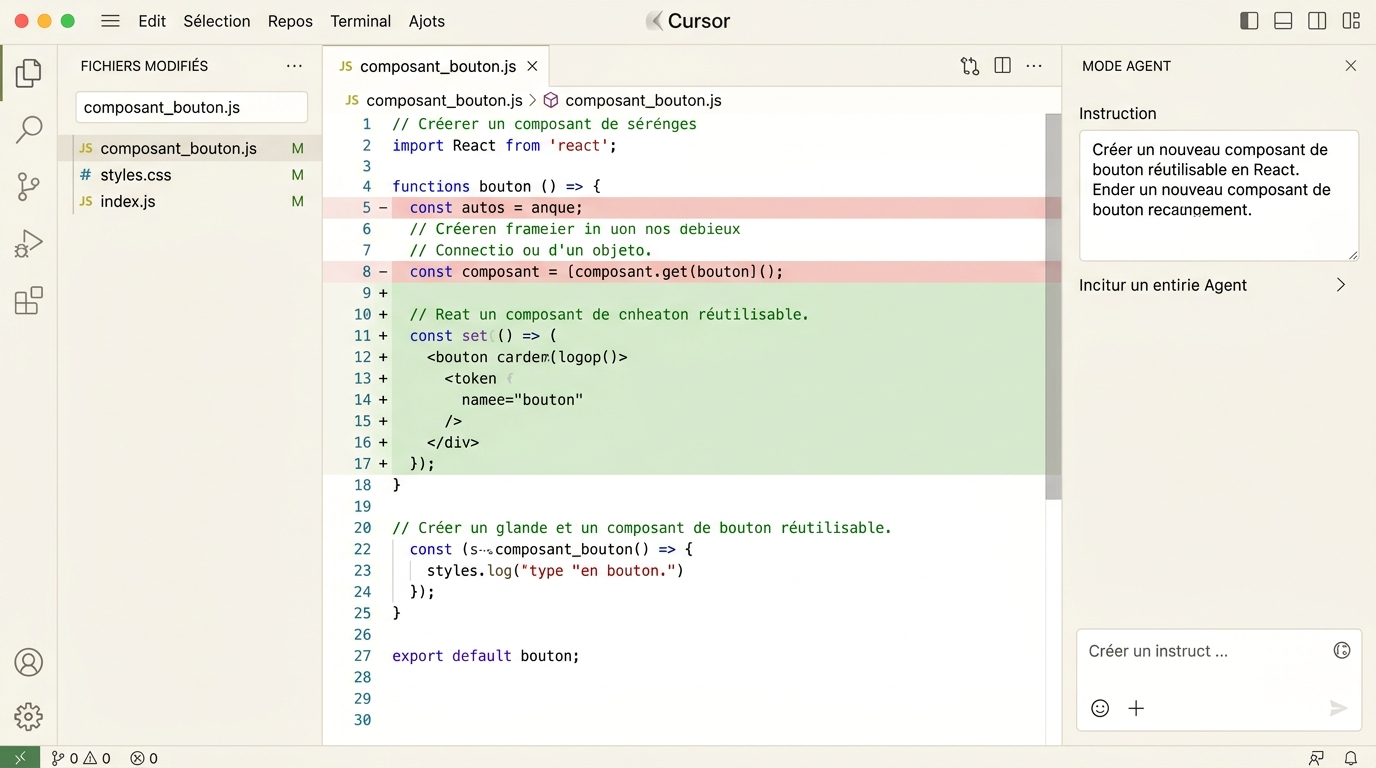Click the composant_bouton.js sidebar filter field

(192, 107)
